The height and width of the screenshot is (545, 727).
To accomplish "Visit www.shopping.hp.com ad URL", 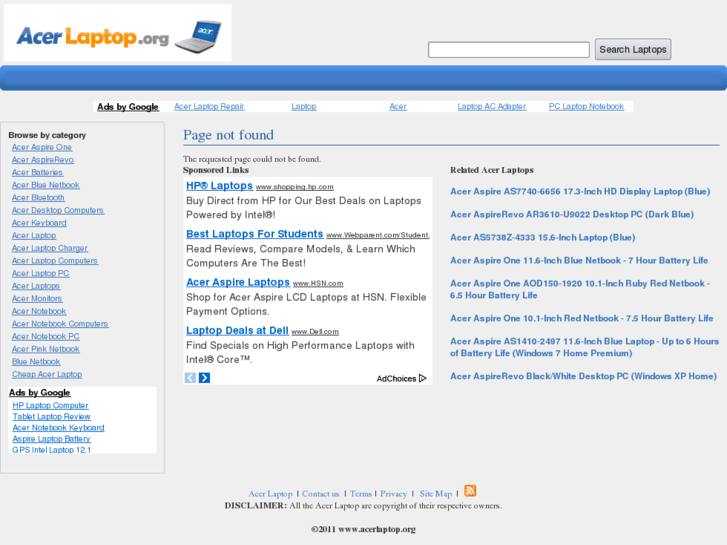I will point(294,187).
